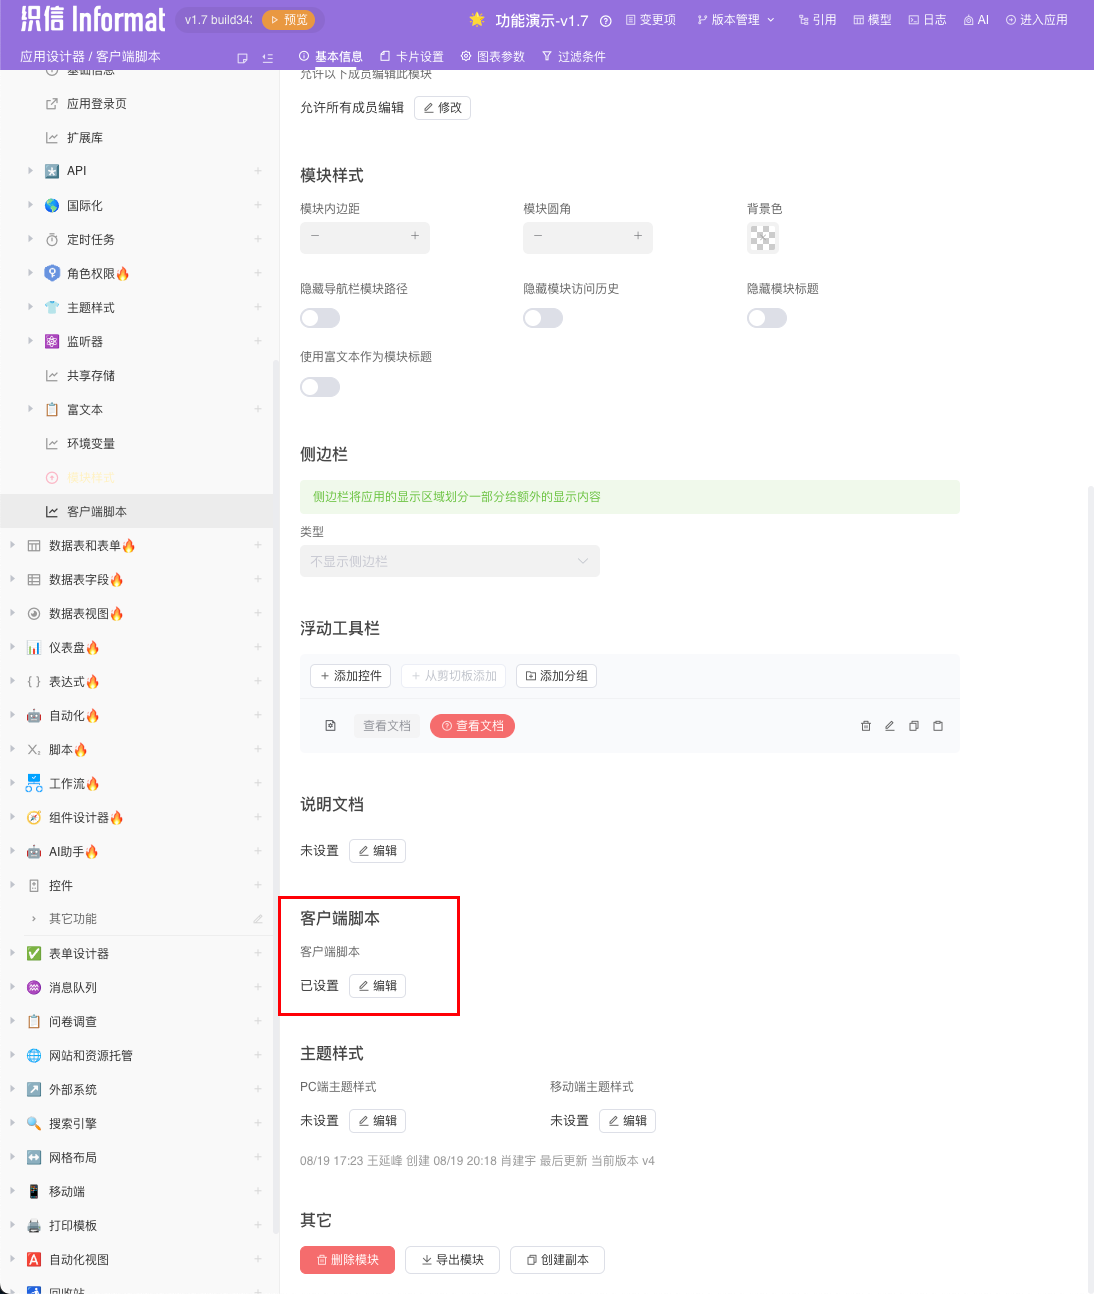The height and width of the screenshot is (1294, 1094).
Task: Click the 删除模块 button
Action: (x=347, y=1260)
